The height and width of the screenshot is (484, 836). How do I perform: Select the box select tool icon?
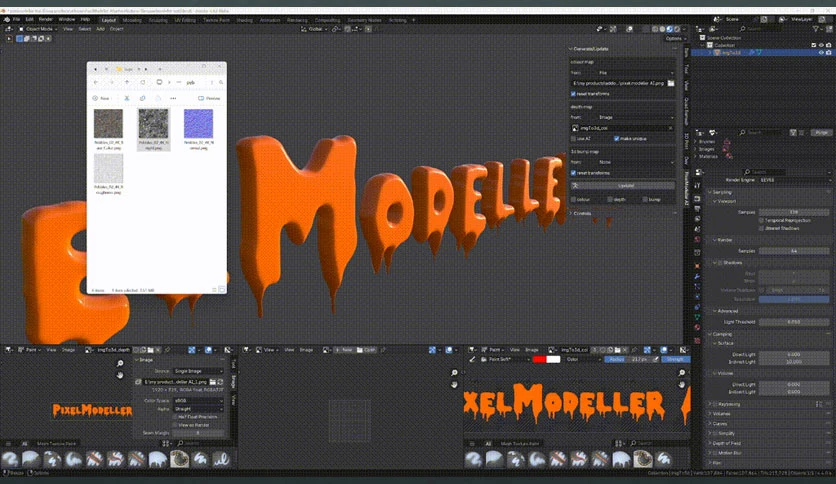tap(20, 38)
